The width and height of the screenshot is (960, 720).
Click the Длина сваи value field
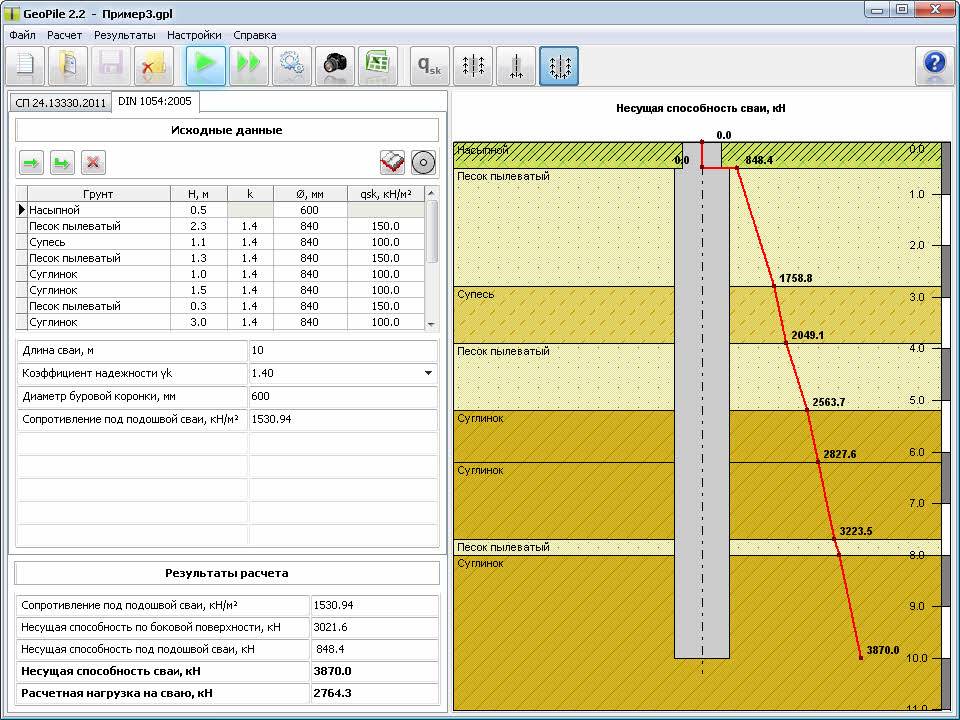click(343, 350)
